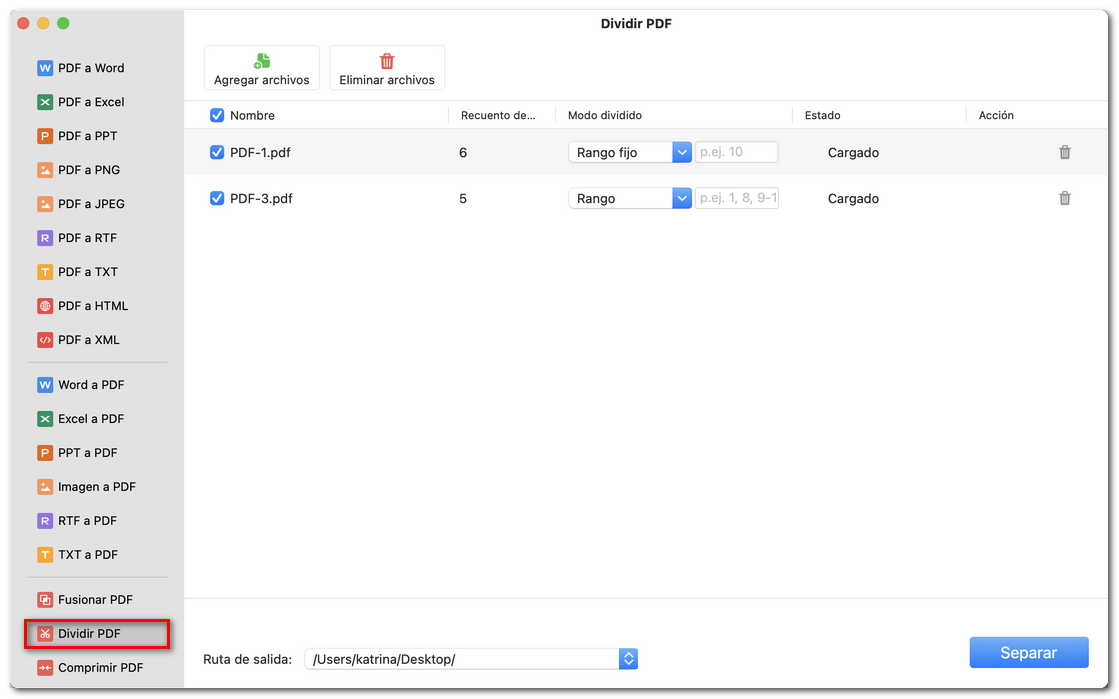Click Agregar archivos to add files
The width and height of the screenshot is (1119, 699).
click(x=261, y=67)
